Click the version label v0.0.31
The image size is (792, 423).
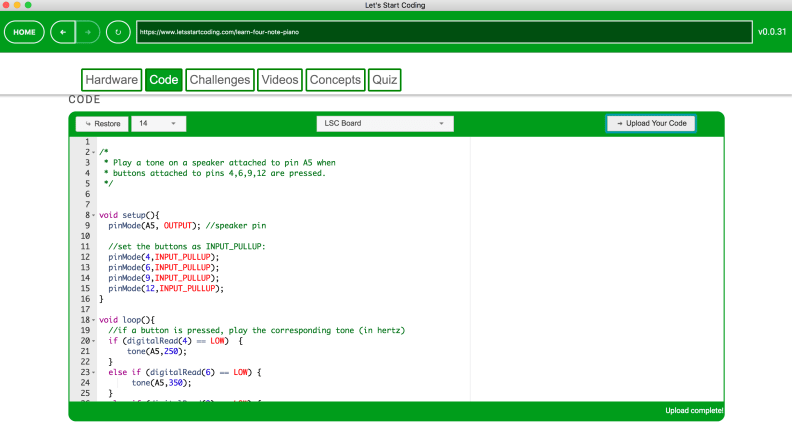point(772,32)
